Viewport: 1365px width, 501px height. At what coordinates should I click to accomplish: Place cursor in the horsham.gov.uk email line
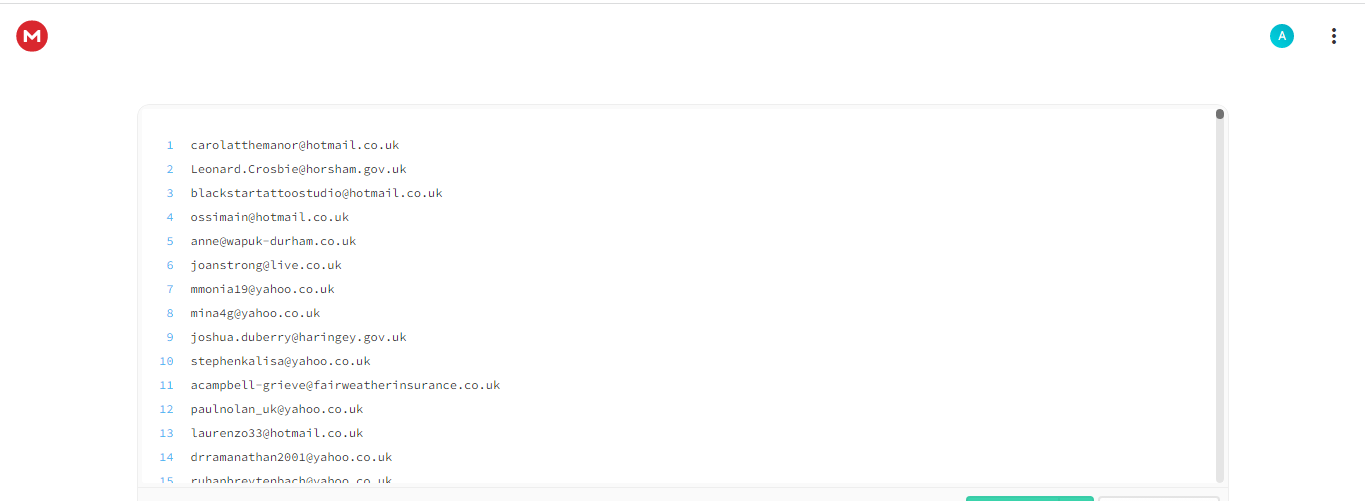tap(298, 169)
